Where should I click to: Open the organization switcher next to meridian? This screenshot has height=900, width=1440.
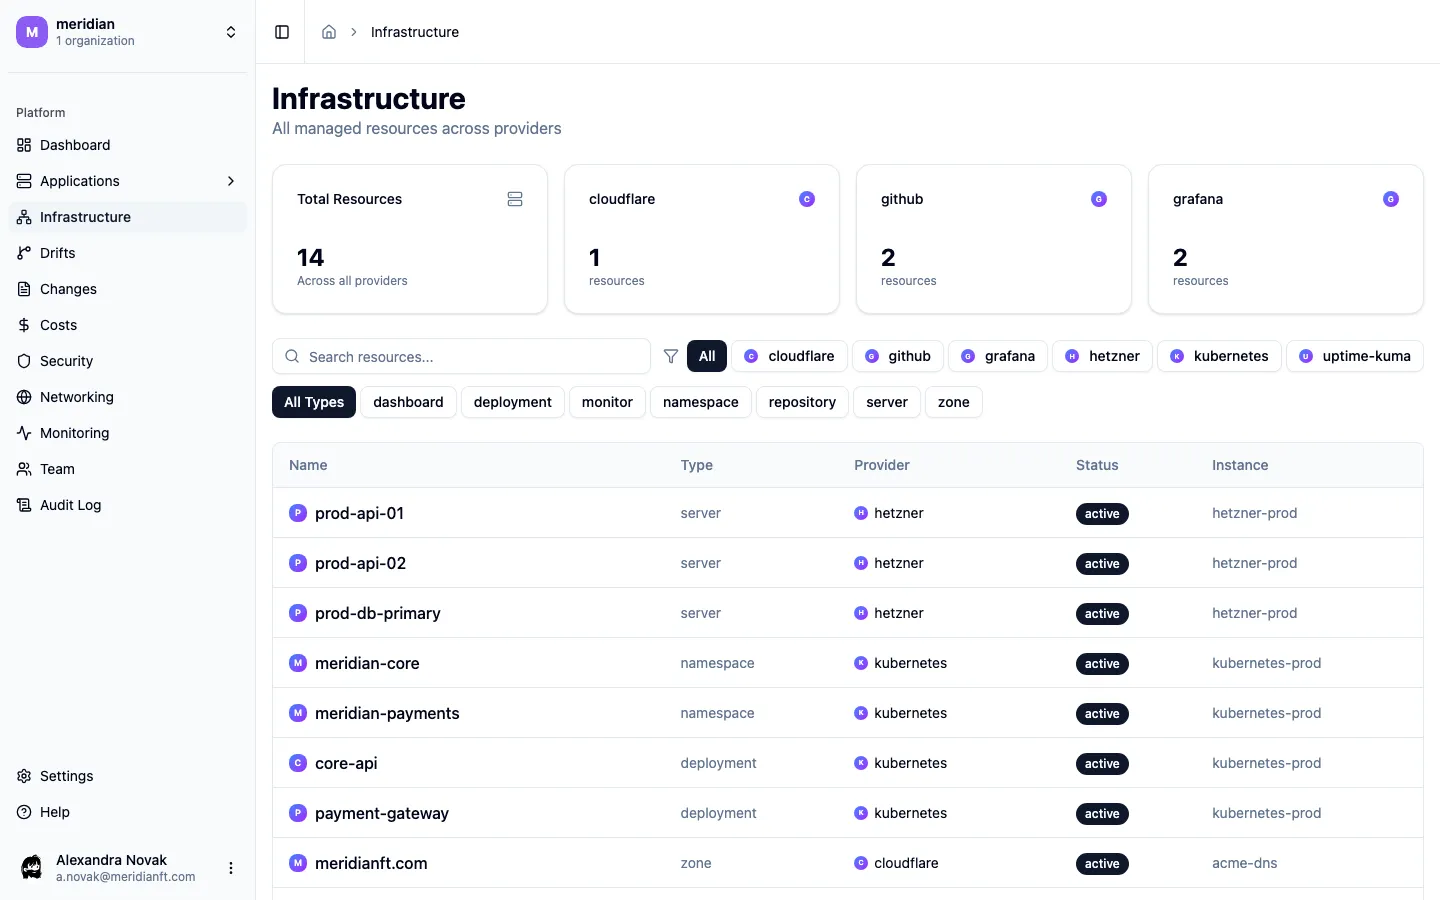pos(231,32)
